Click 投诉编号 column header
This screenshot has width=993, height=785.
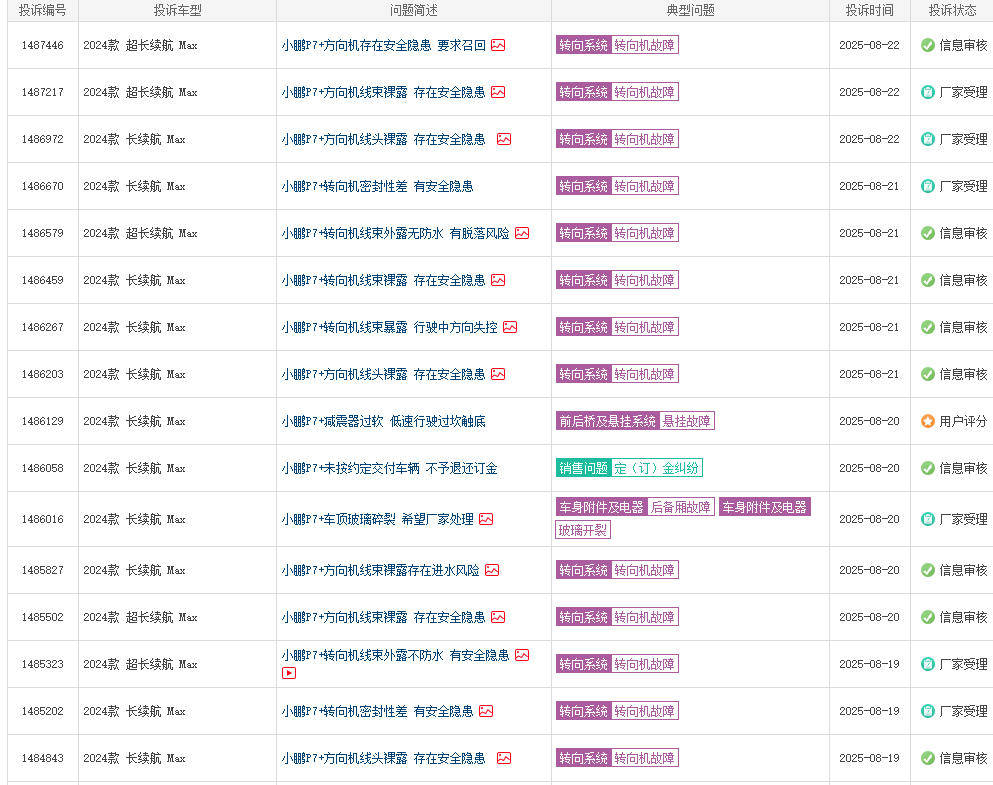click(42, 10)
